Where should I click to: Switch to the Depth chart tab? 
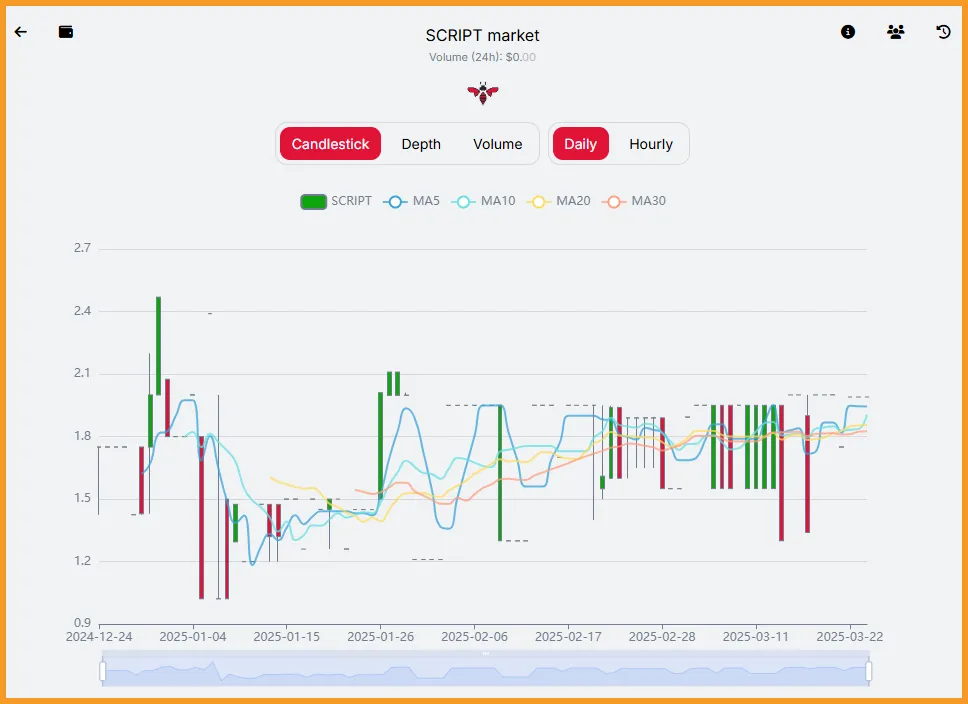(x=421, y=144)
